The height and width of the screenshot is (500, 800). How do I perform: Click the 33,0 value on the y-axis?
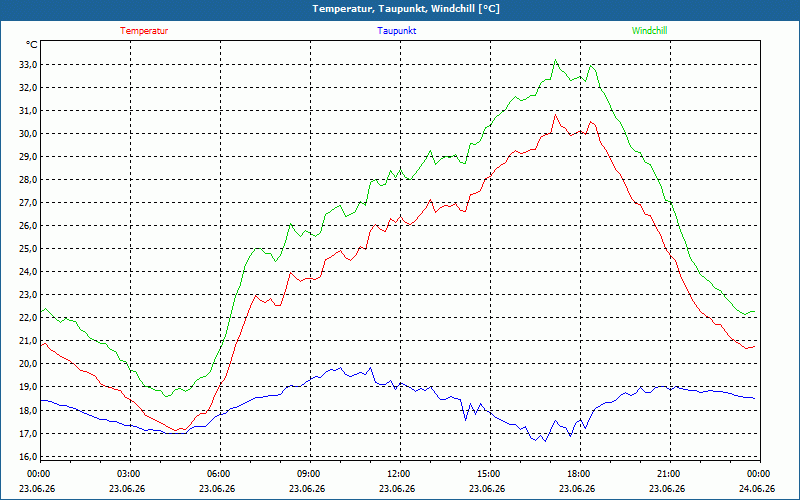pyautogui.click(x=28, y=65)
